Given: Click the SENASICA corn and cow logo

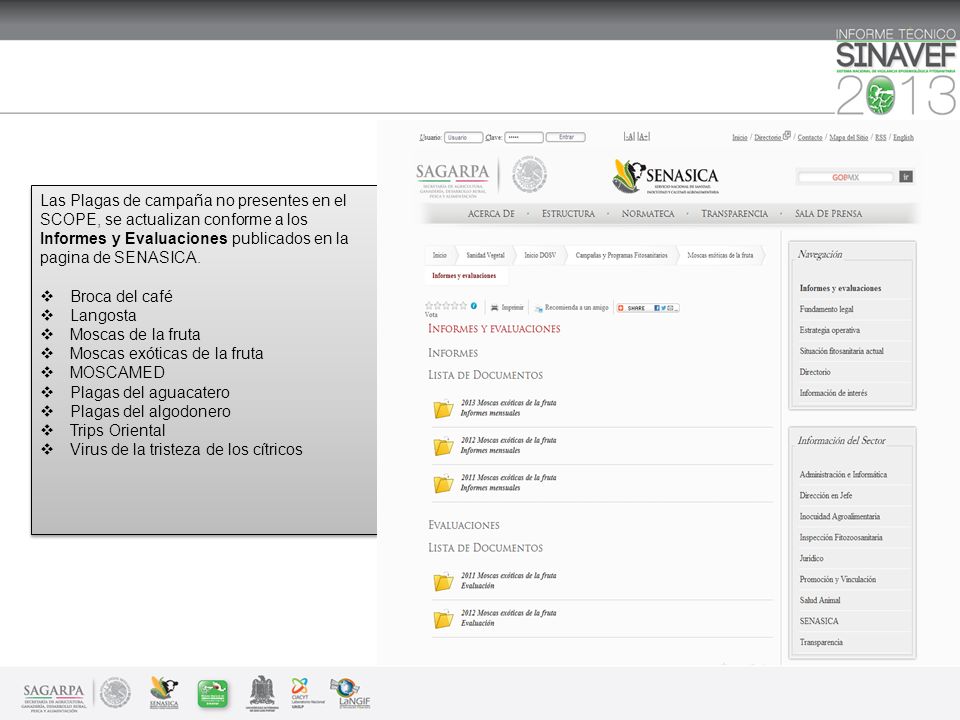Looking at the screenshot, I should [x=666, y=176].
